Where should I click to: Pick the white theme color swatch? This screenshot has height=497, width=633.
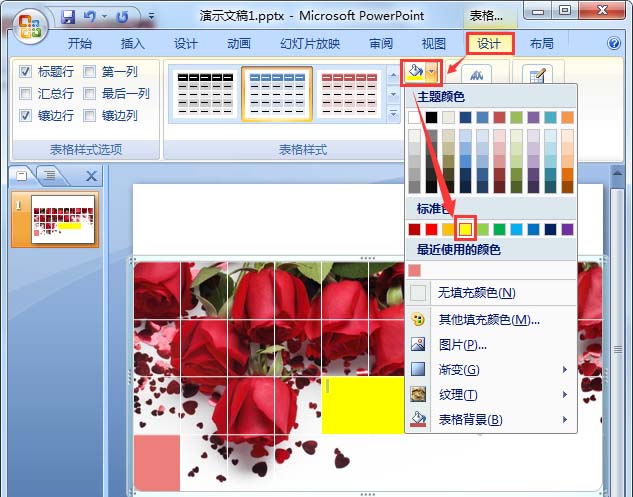[x=414, y=117]
